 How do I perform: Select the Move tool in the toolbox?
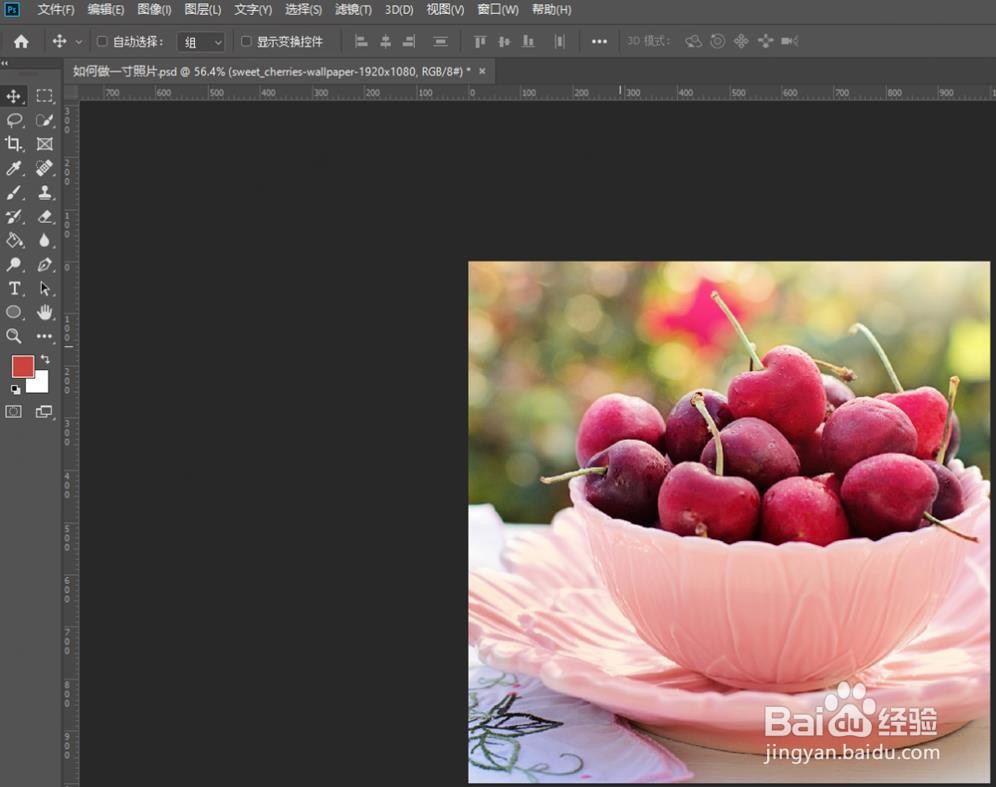[x=13, y=96]
